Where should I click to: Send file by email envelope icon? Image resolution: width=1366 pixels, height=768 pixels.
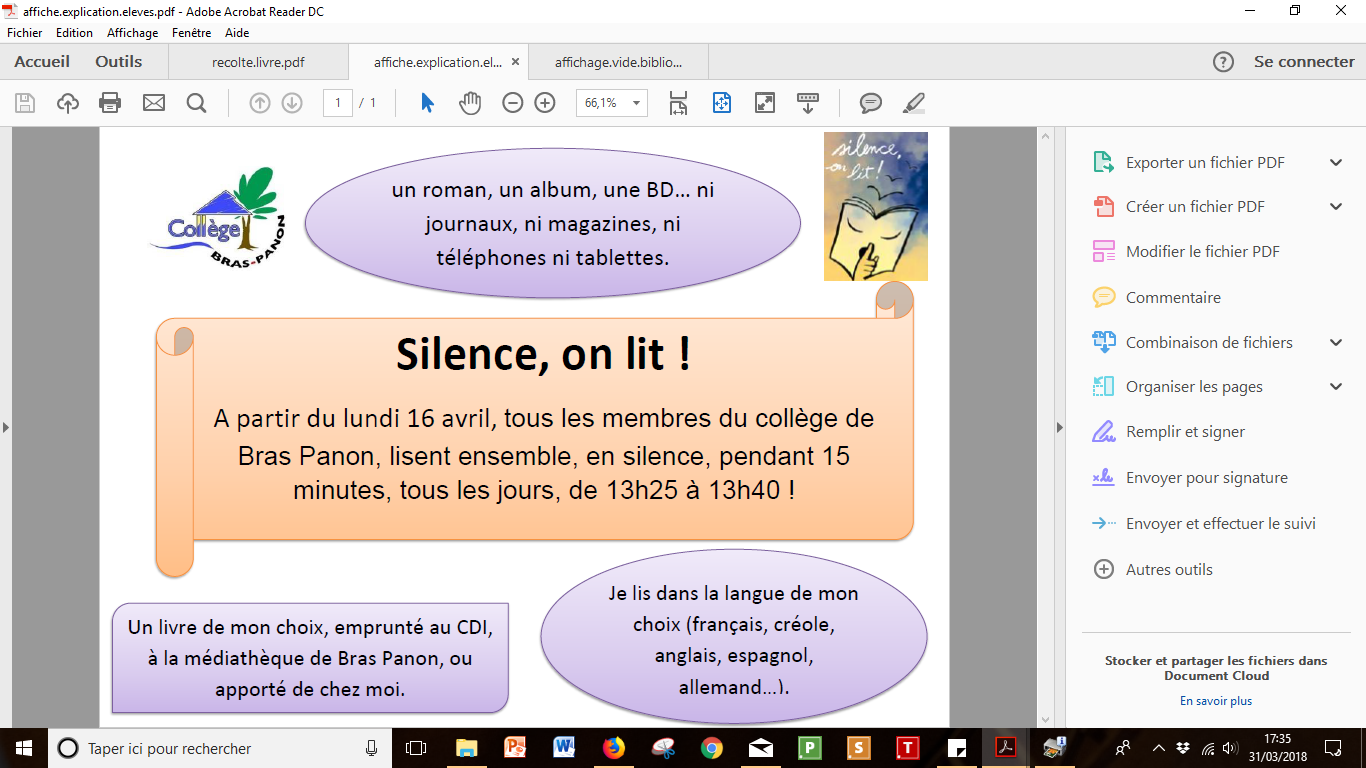153,103
